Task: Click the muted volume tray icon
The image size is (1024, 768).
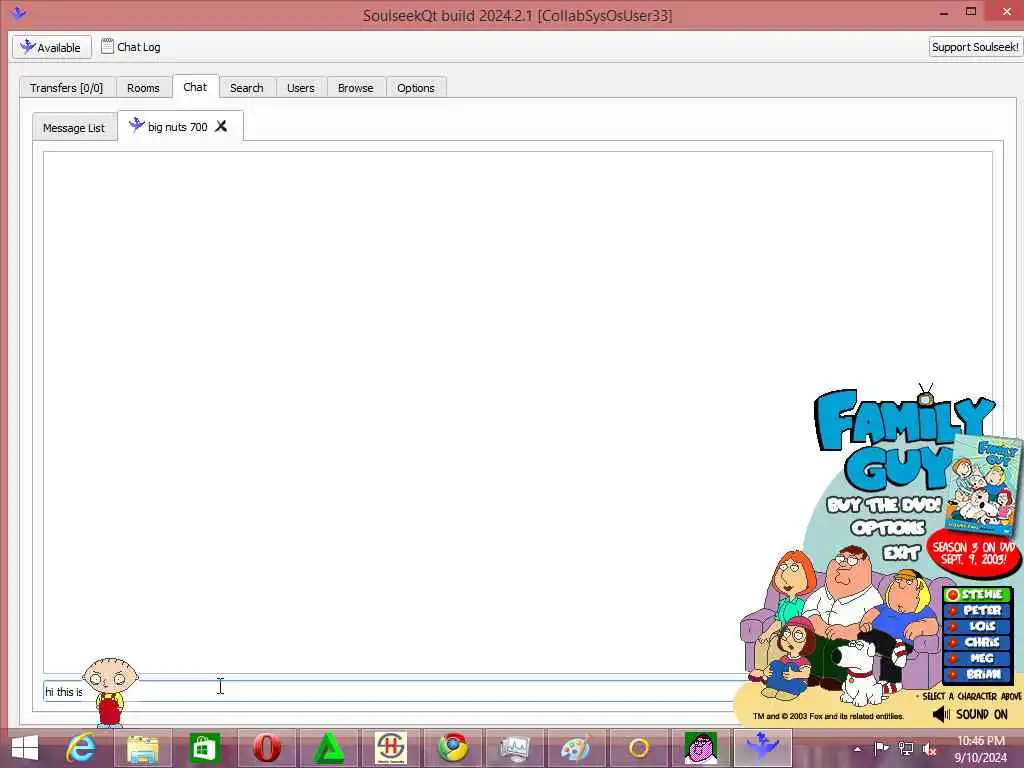Action: pos(930,749)
